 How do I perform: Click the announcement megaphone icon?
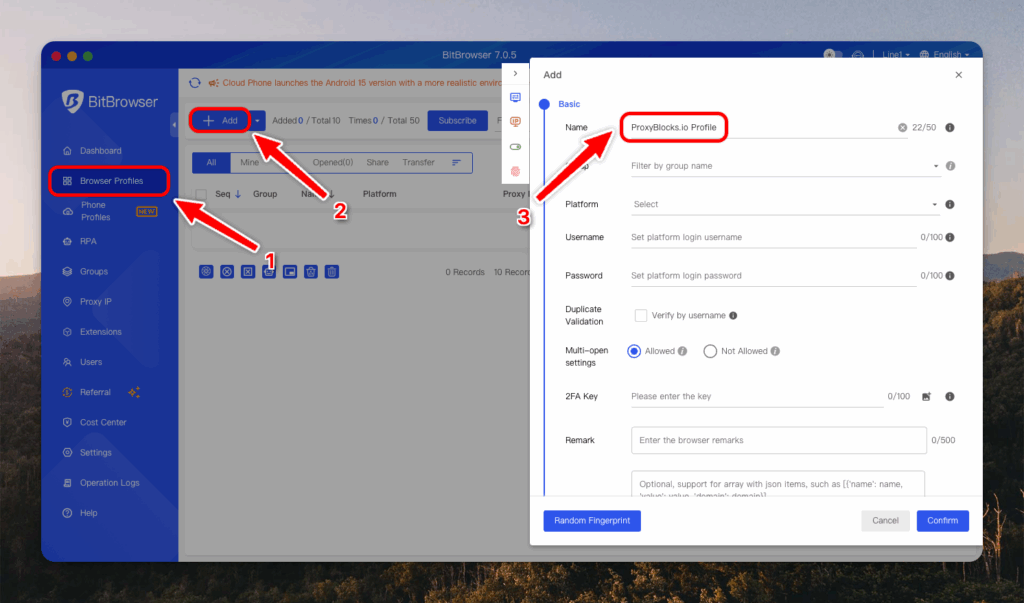[x=213, y=83]
